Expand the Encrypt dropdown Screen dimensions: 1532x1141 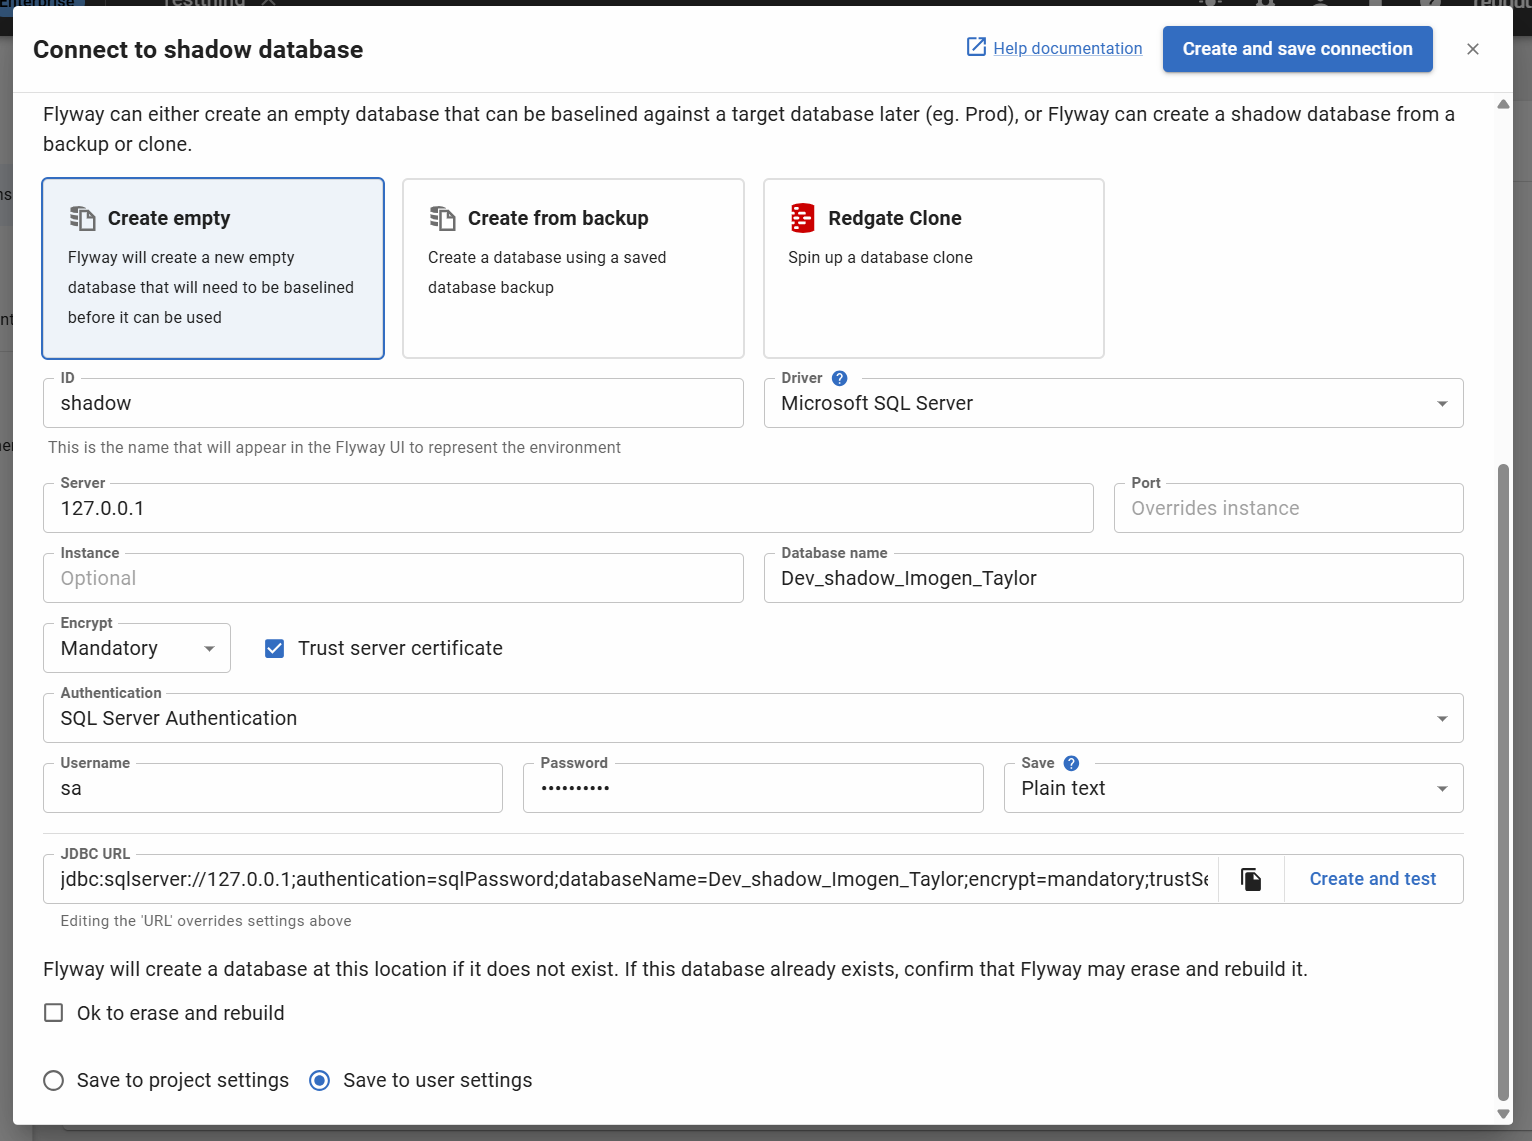tap(137, 648)
